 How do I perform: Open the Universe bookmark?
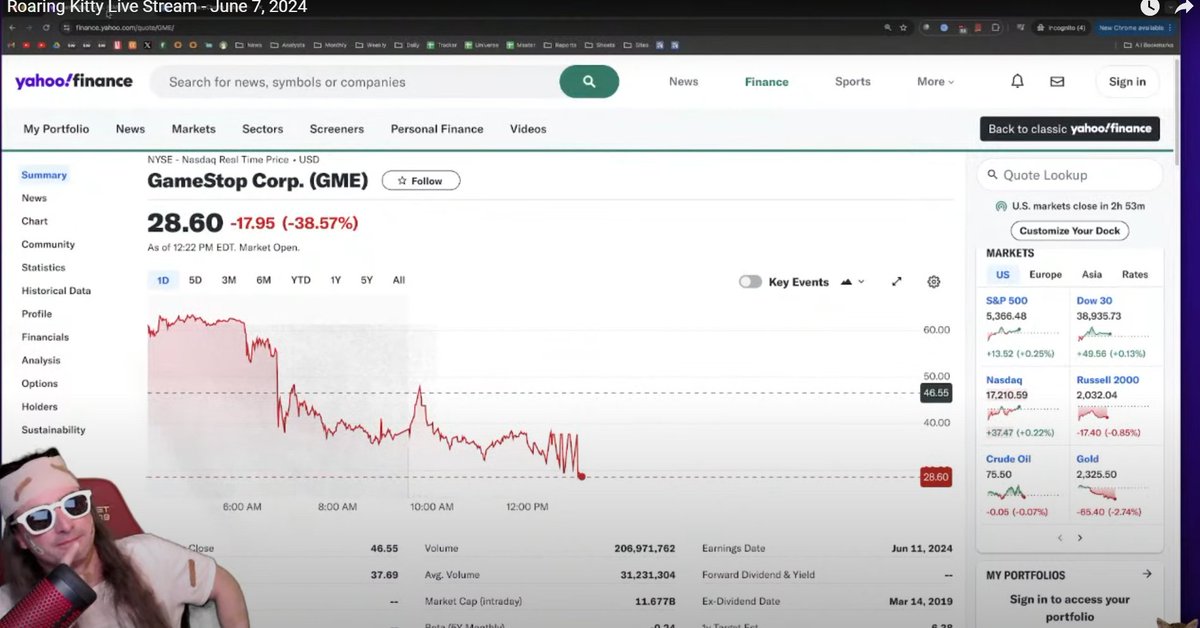pyautogui.click(x=483, y=45)
